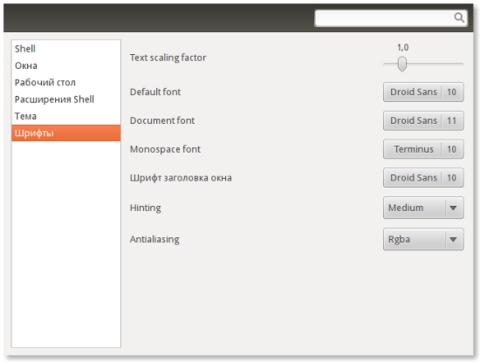Open the Hinting dropdown arrow
Image resolution: width=480 pixels, height=362 pixels.
click(453, 208)
